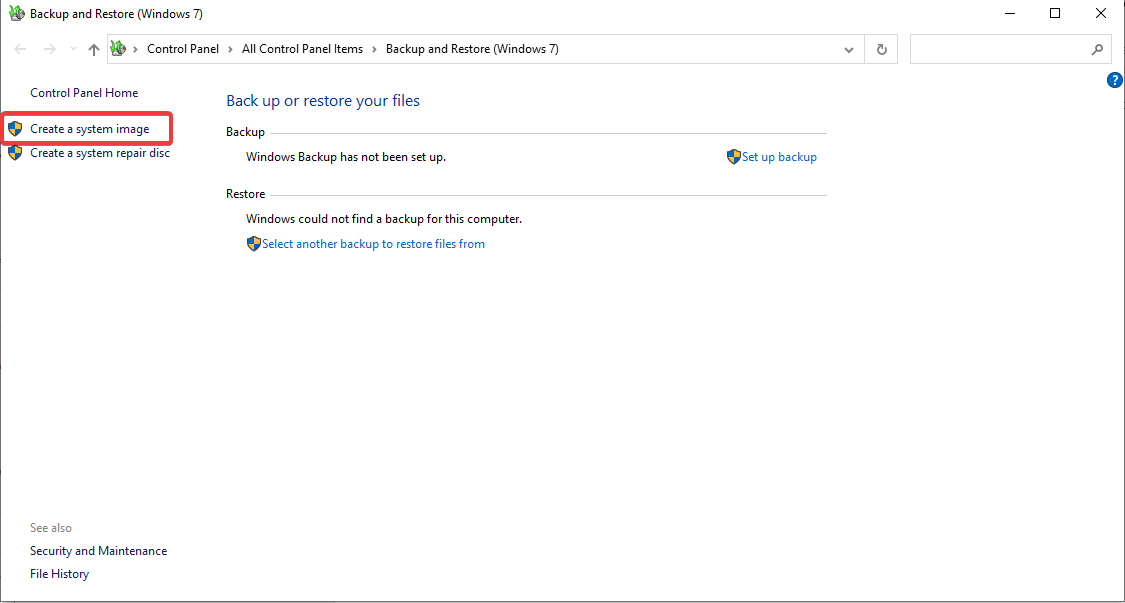Screen dimensions: 1125x603
Task: Select the Control Panel breadcrumb
Action: 182,49
